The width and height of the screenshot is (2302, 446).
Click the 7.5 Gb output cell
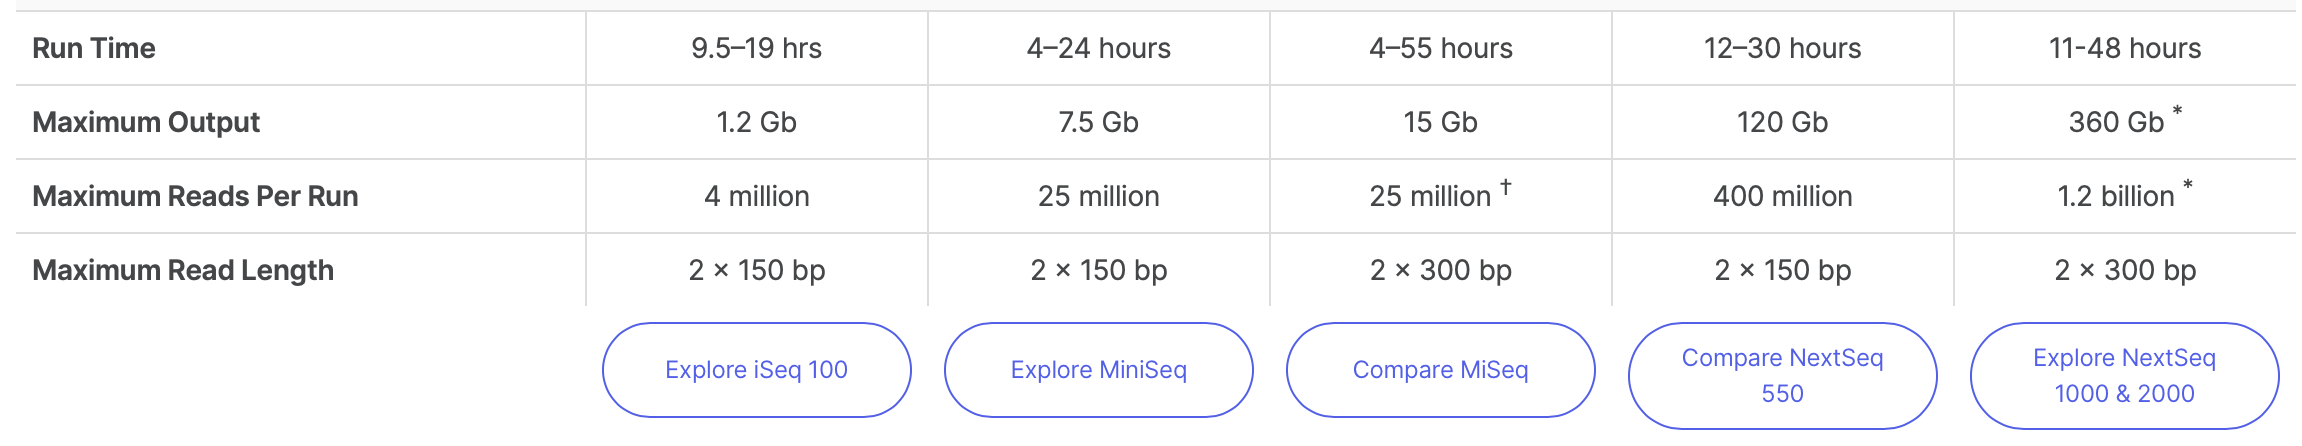[1098, 122]
